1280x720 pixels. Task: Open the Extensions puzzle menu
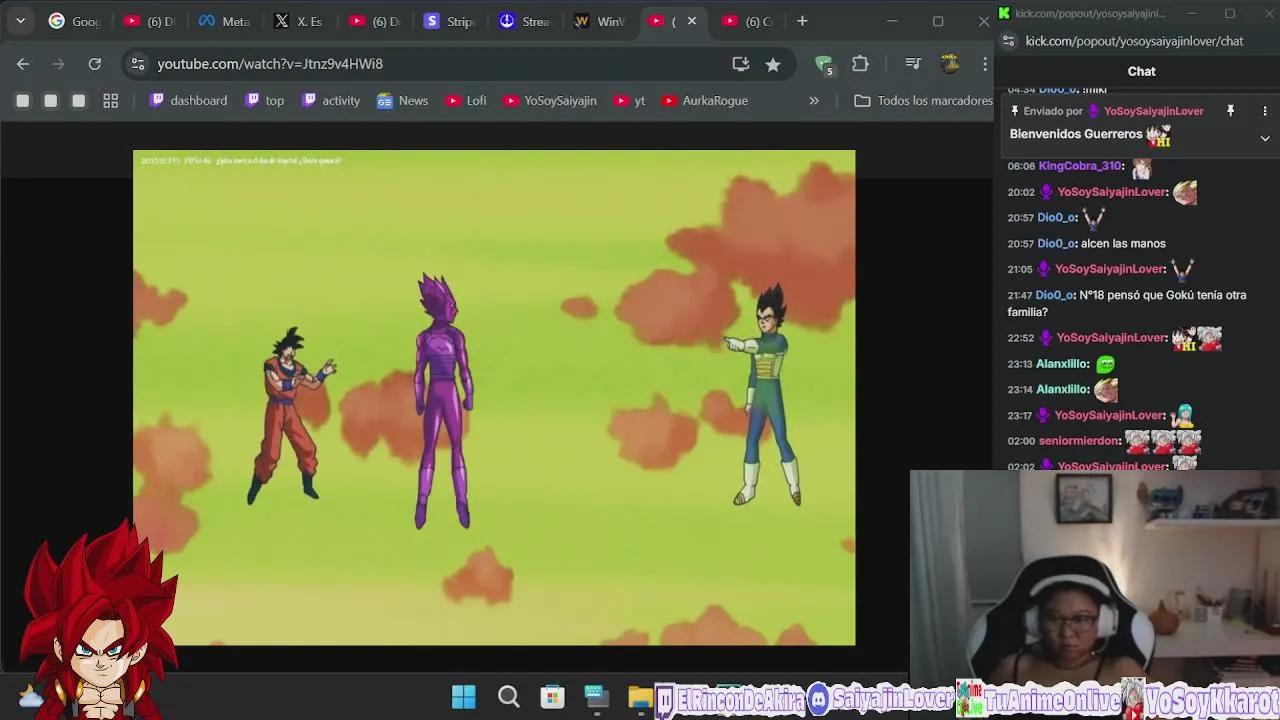point(860,64)
